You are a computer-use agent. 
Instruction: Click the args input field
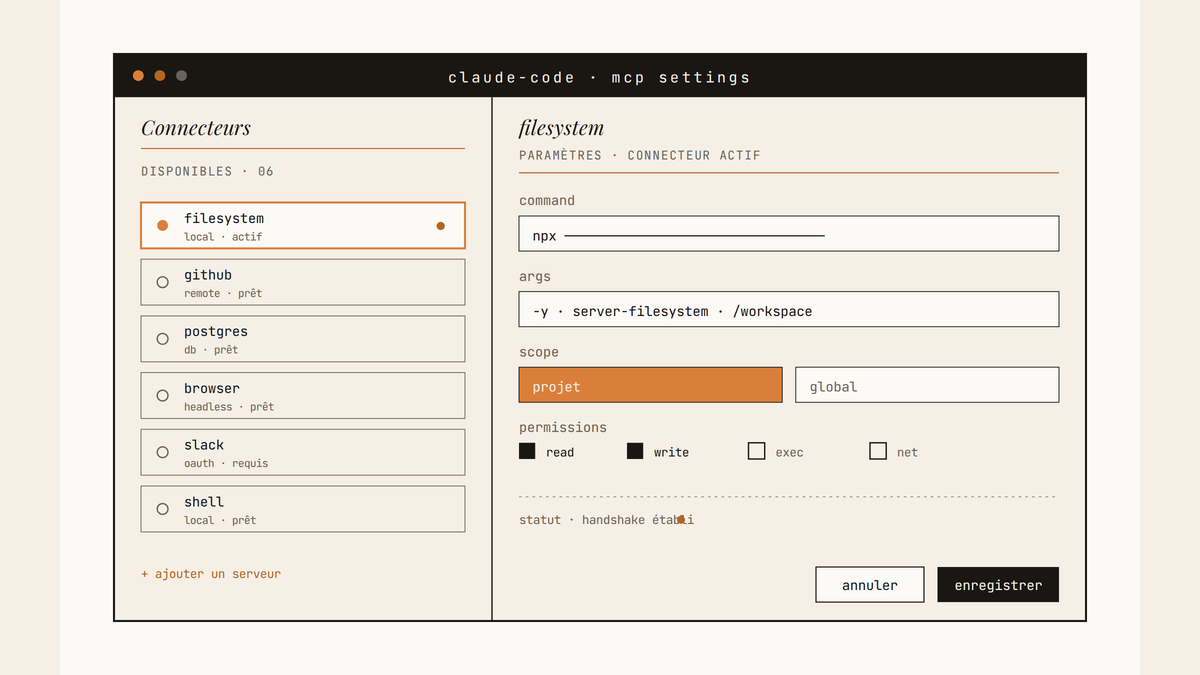click(789, 310)
